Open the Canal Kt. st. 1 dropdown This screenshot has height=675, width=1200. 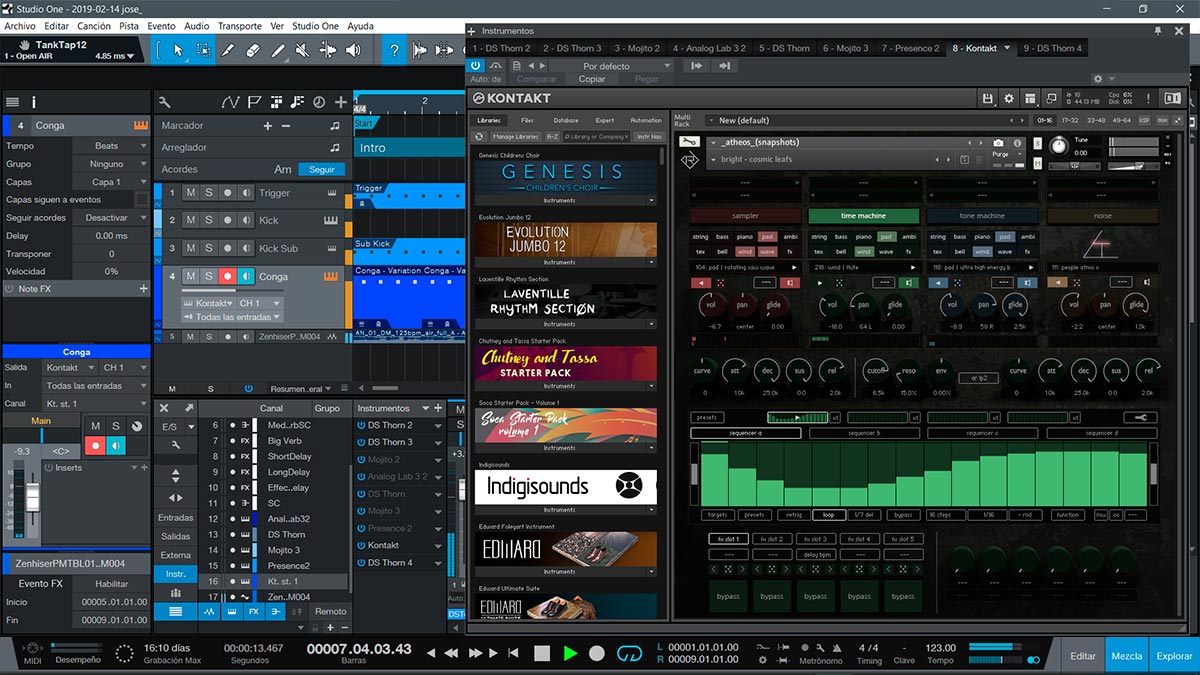coord(97,404)
